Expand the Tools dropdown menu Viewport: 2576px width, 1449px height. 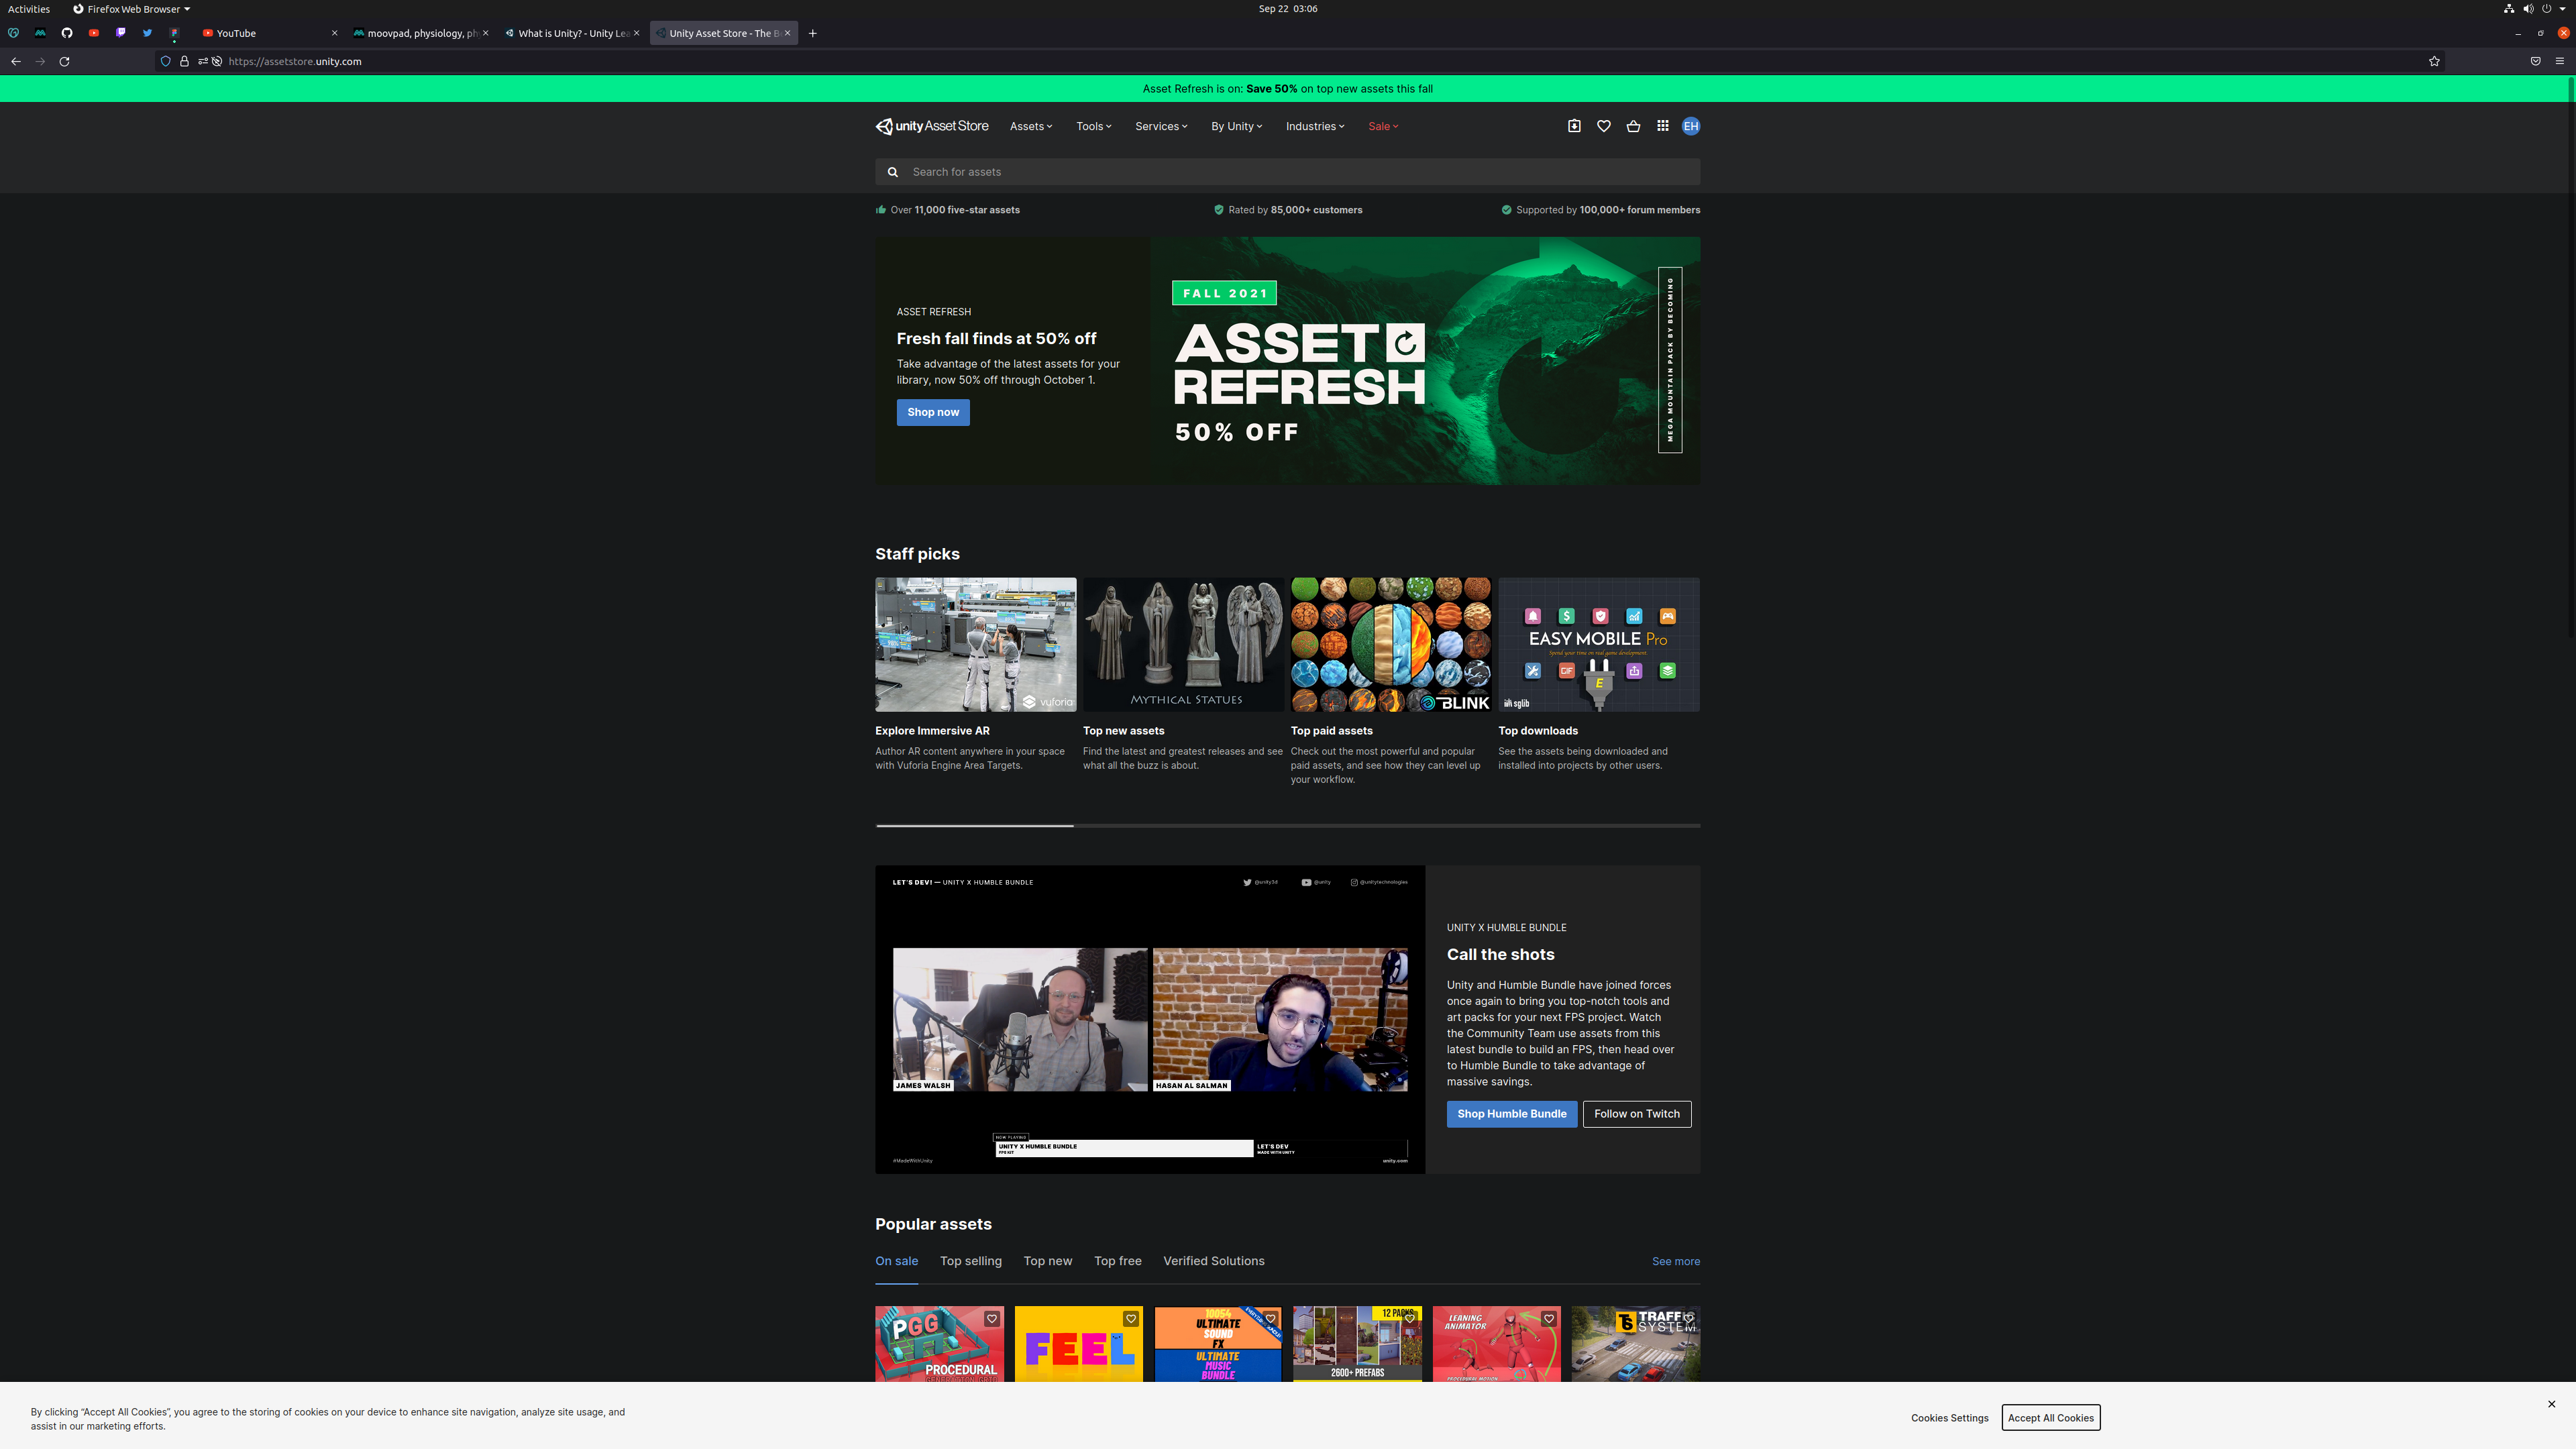coord(1094,126)
